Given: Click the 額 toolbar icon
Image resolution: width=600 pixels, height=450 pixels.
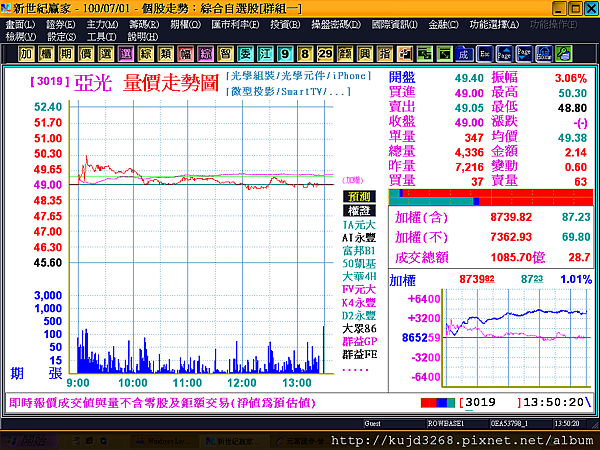Looking at the screenshot, I should [x=345, y=54].
